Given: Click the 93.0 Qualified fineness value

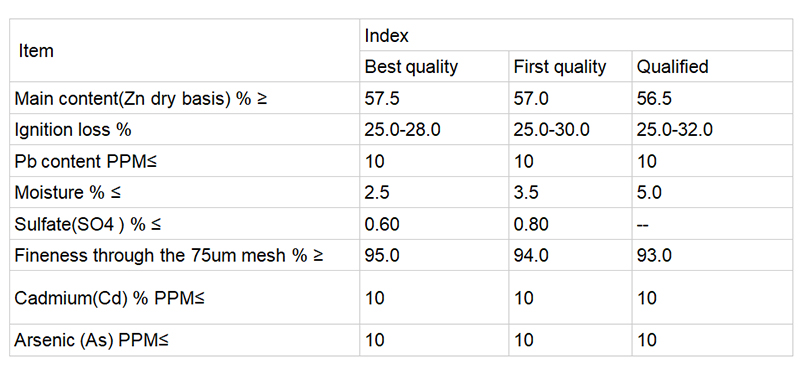Looking at the screenshot, I should click(712, 255).
